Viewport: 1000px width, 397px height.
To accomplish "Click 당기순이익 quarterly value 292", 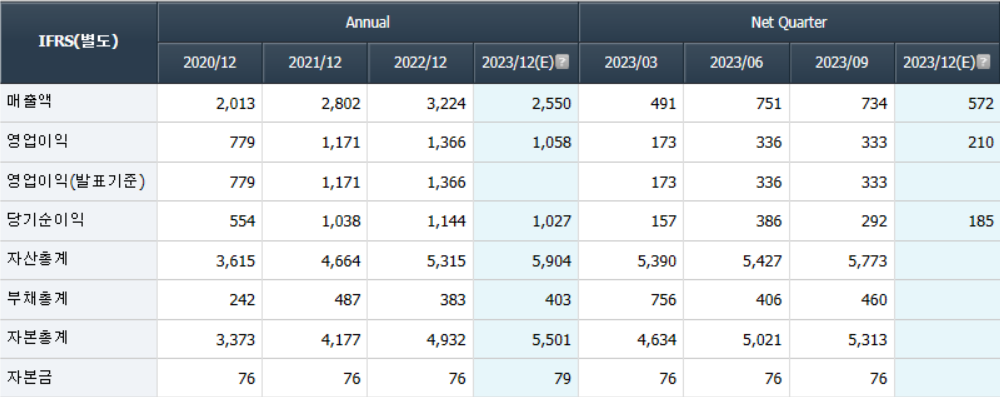I will (875, 221).
